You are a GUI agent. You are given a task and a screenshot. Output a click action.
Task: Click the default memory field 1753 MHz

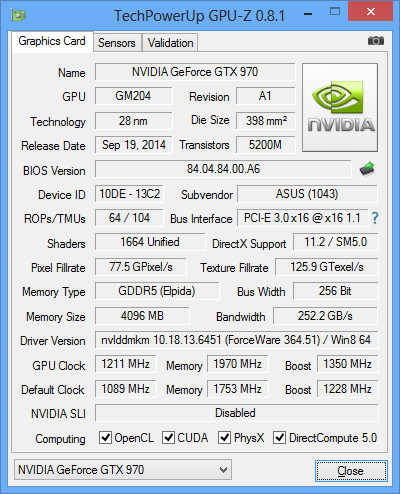[237, 389]
